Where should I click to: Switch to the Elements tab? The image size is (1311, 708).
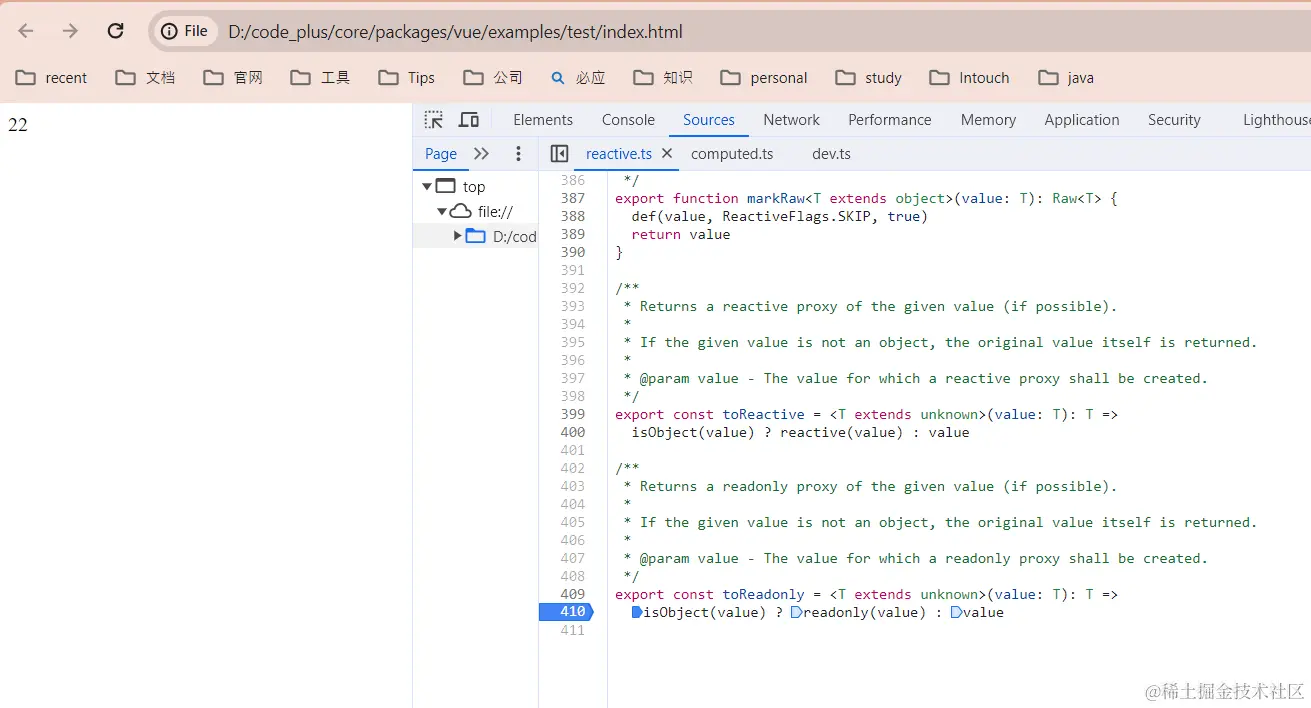(543, 120)
